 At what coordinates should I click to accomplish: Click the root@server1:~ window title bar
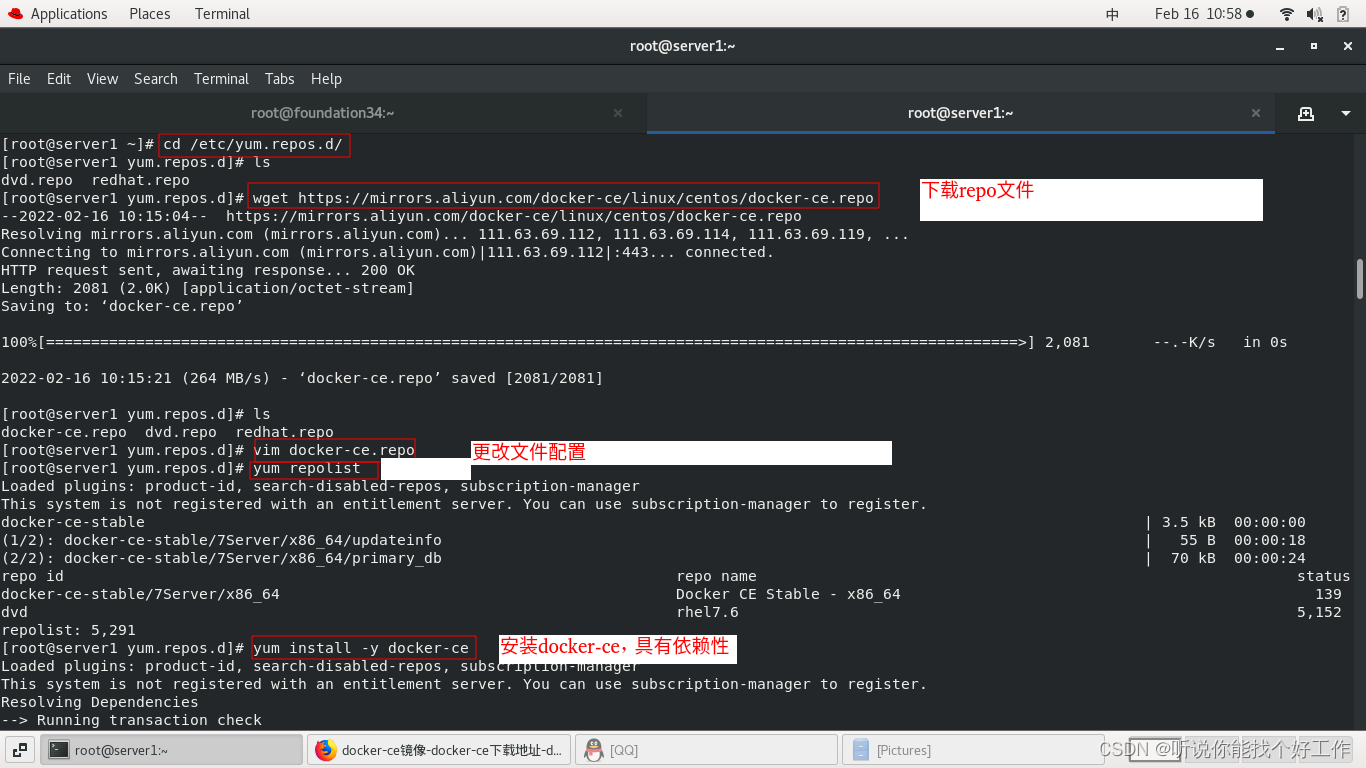(x=683, y=46)
